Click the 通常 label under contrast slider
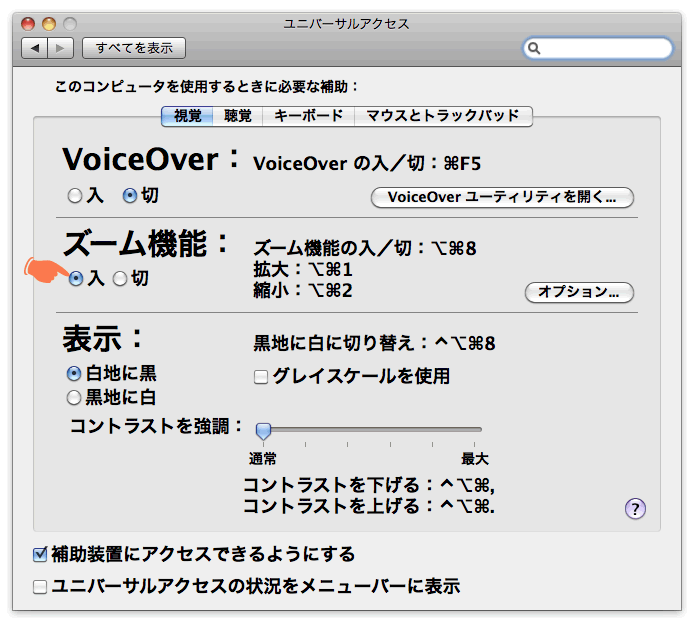 point(262,458)
